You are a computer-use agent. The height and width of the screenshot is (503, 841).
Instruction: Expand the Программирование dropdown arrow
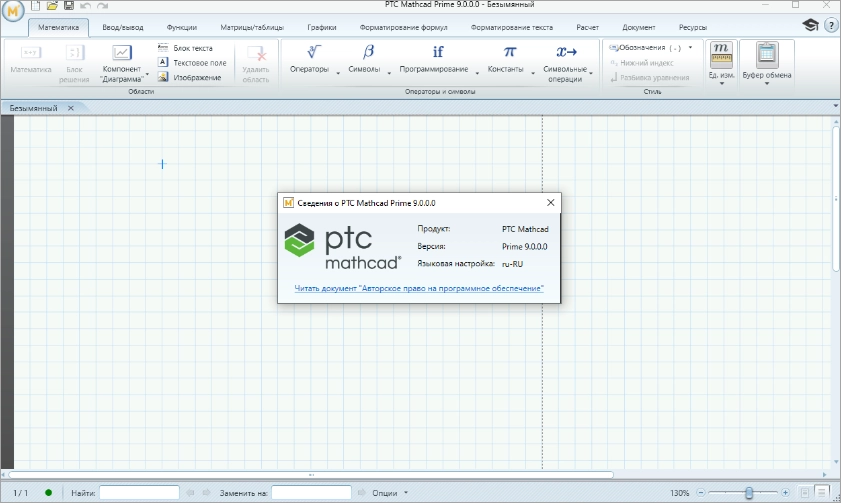477,73
